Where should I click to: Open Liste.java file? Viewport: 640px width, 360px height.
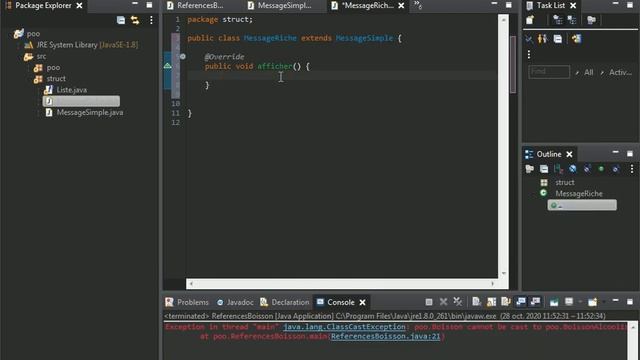(66, 90)
